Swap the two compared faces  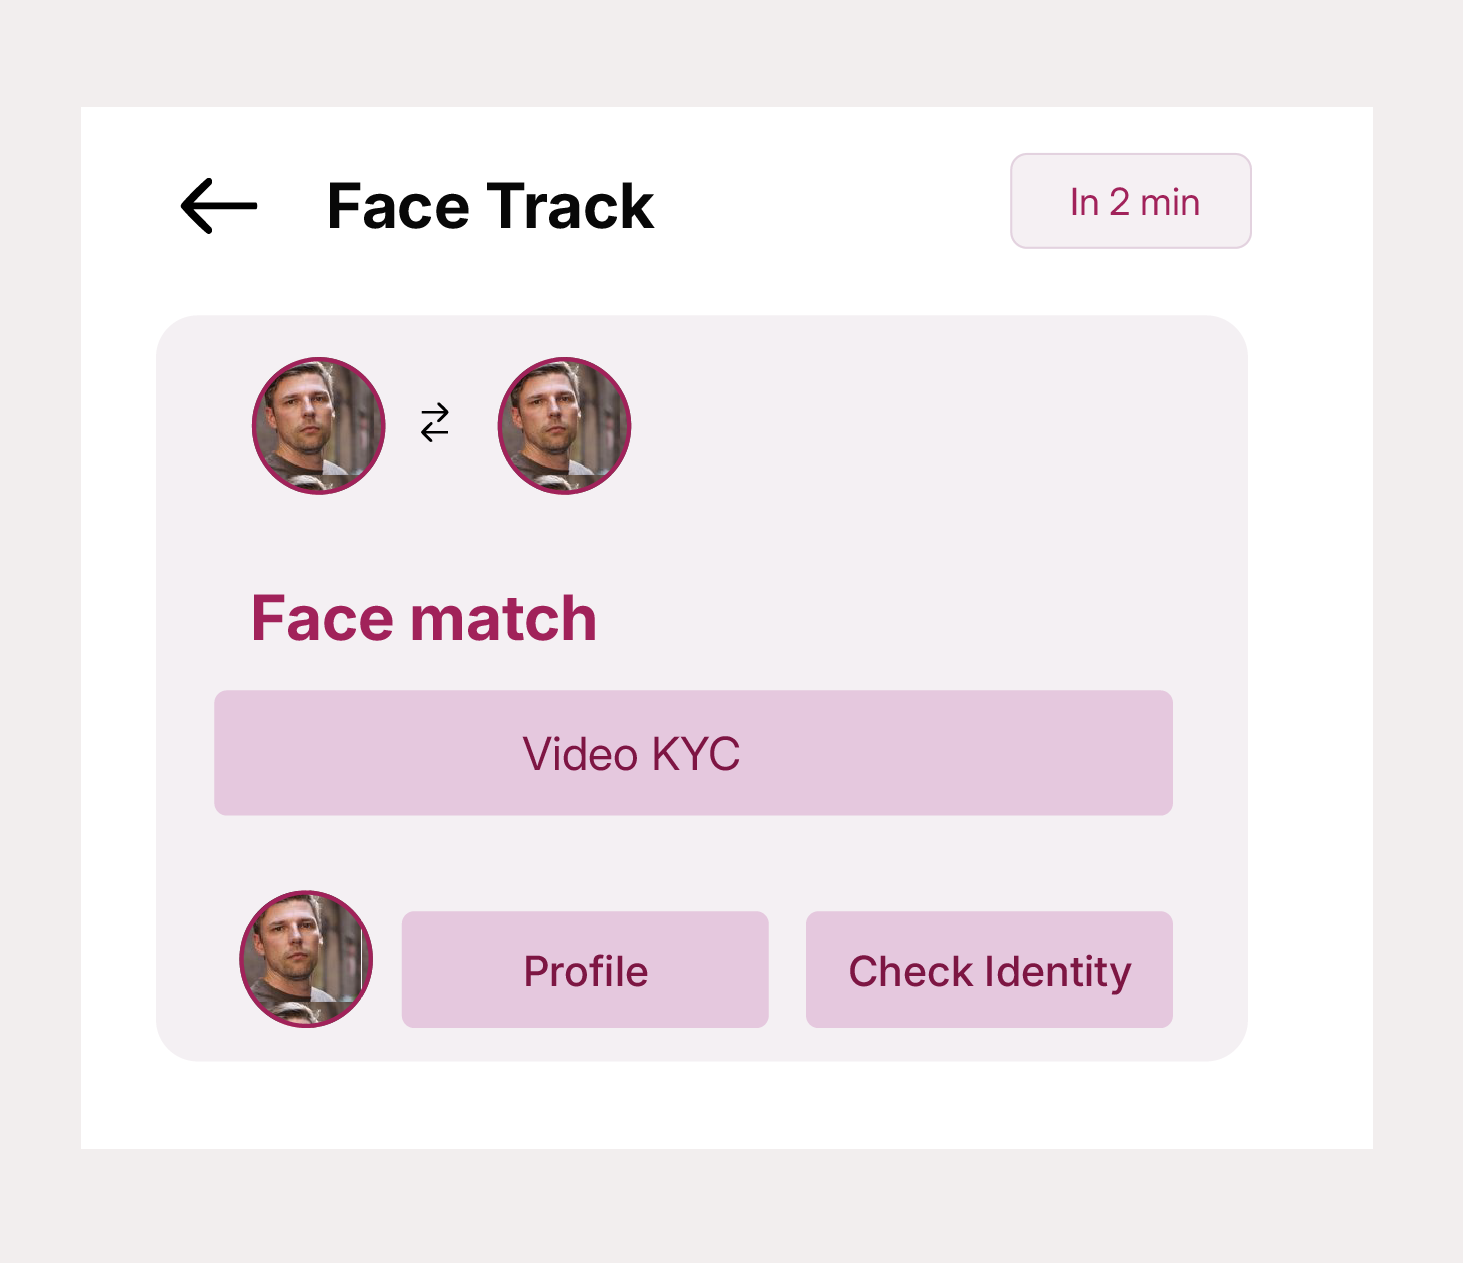(435, 423)
